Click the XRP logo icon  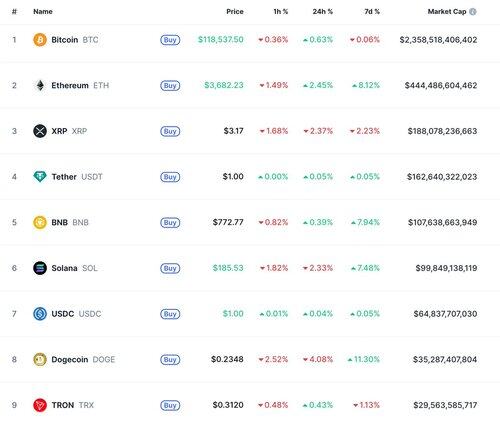[40, 131]
